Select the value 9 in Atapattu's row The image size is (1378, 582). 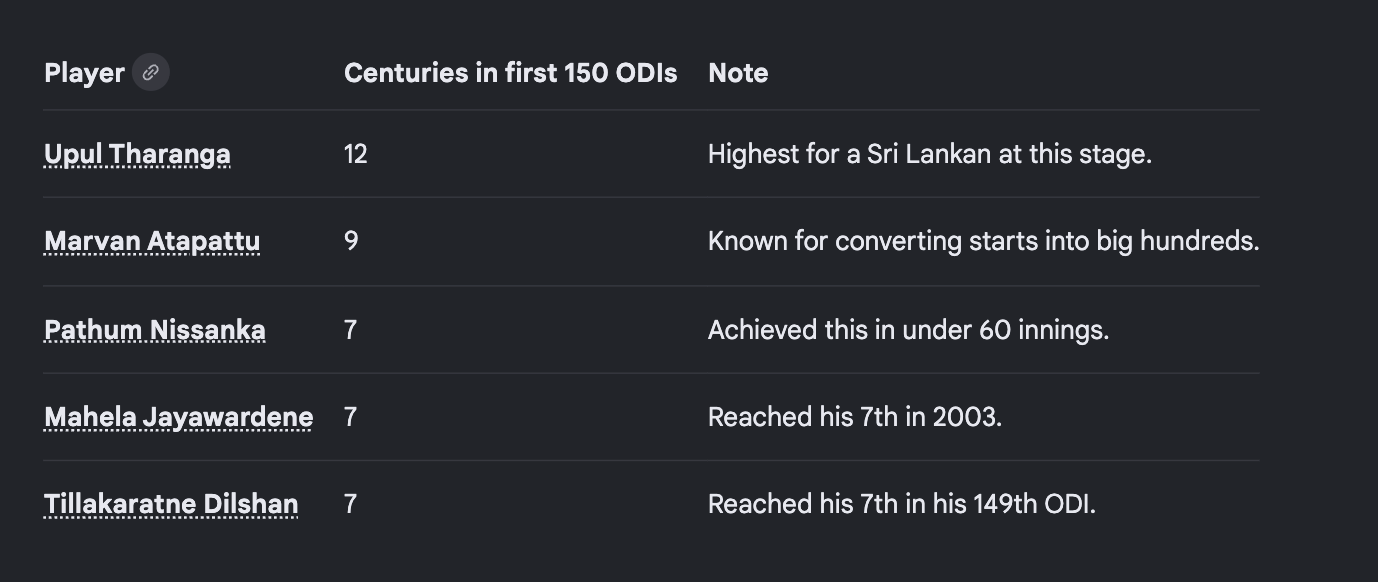pyautogui.click(x=351, y=241)
